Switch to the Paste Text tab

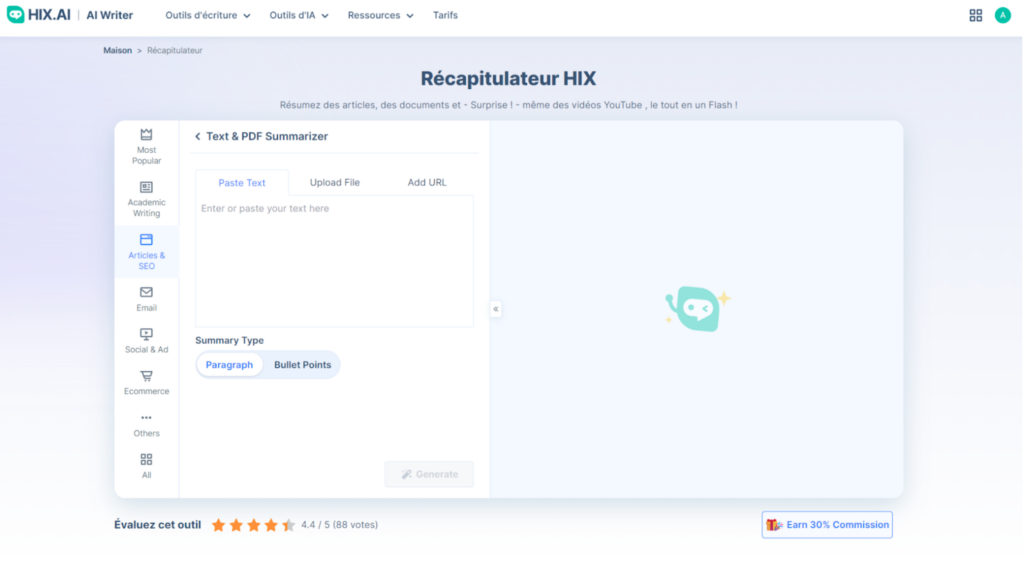coord(242,183)
